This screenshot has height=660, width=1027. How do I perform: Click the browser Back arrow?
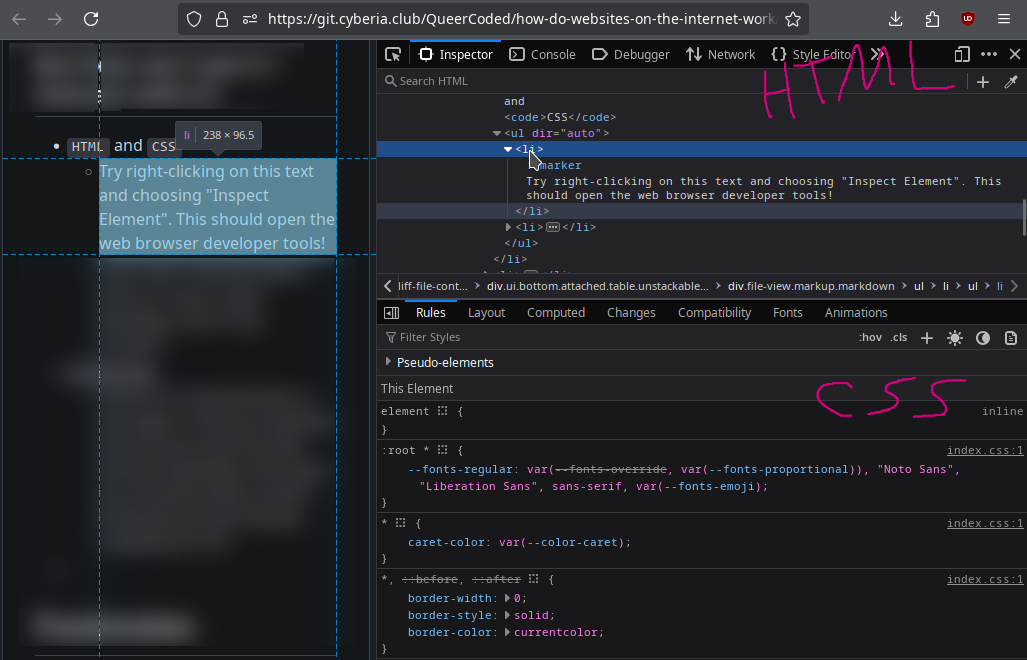pyautogui.click(x=19, y=19)
